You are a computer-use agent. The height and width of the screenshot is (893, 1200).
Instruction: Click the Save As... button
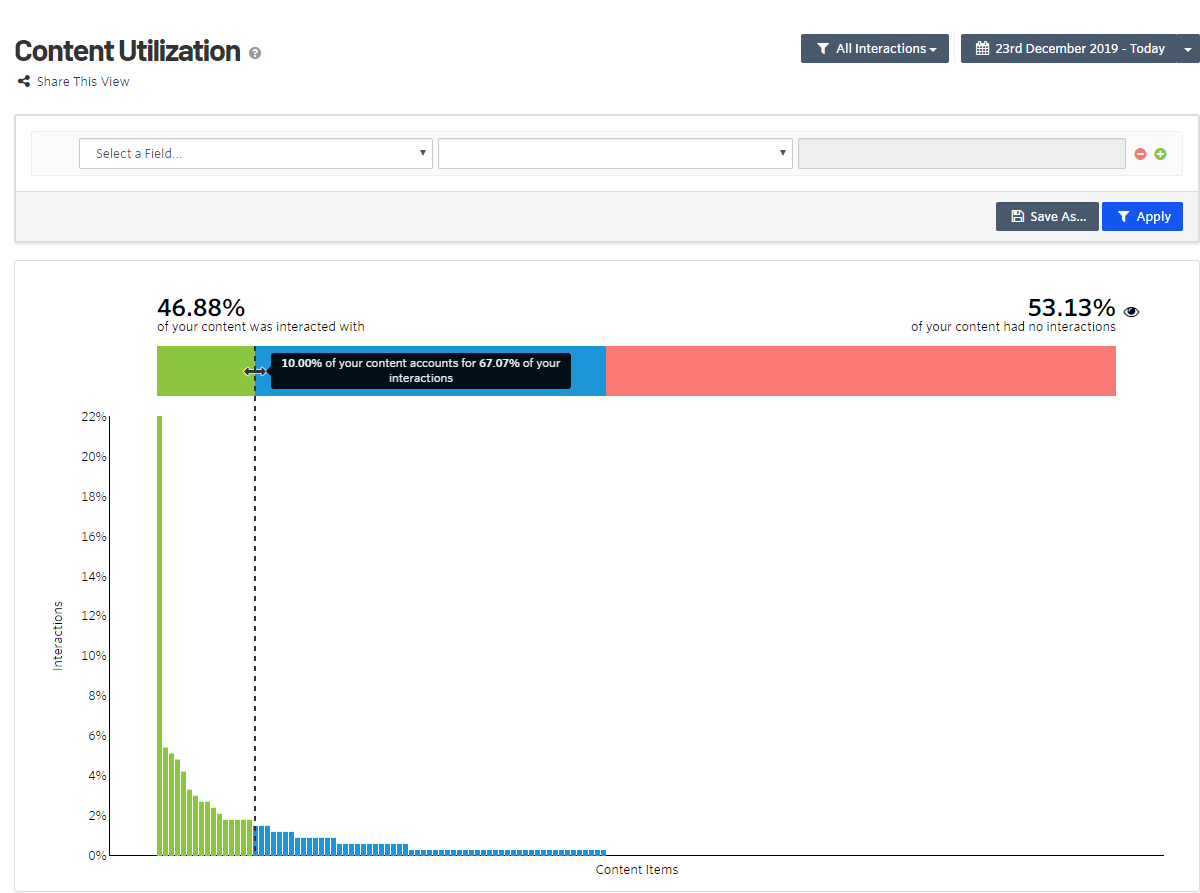tap(1047, 217)
